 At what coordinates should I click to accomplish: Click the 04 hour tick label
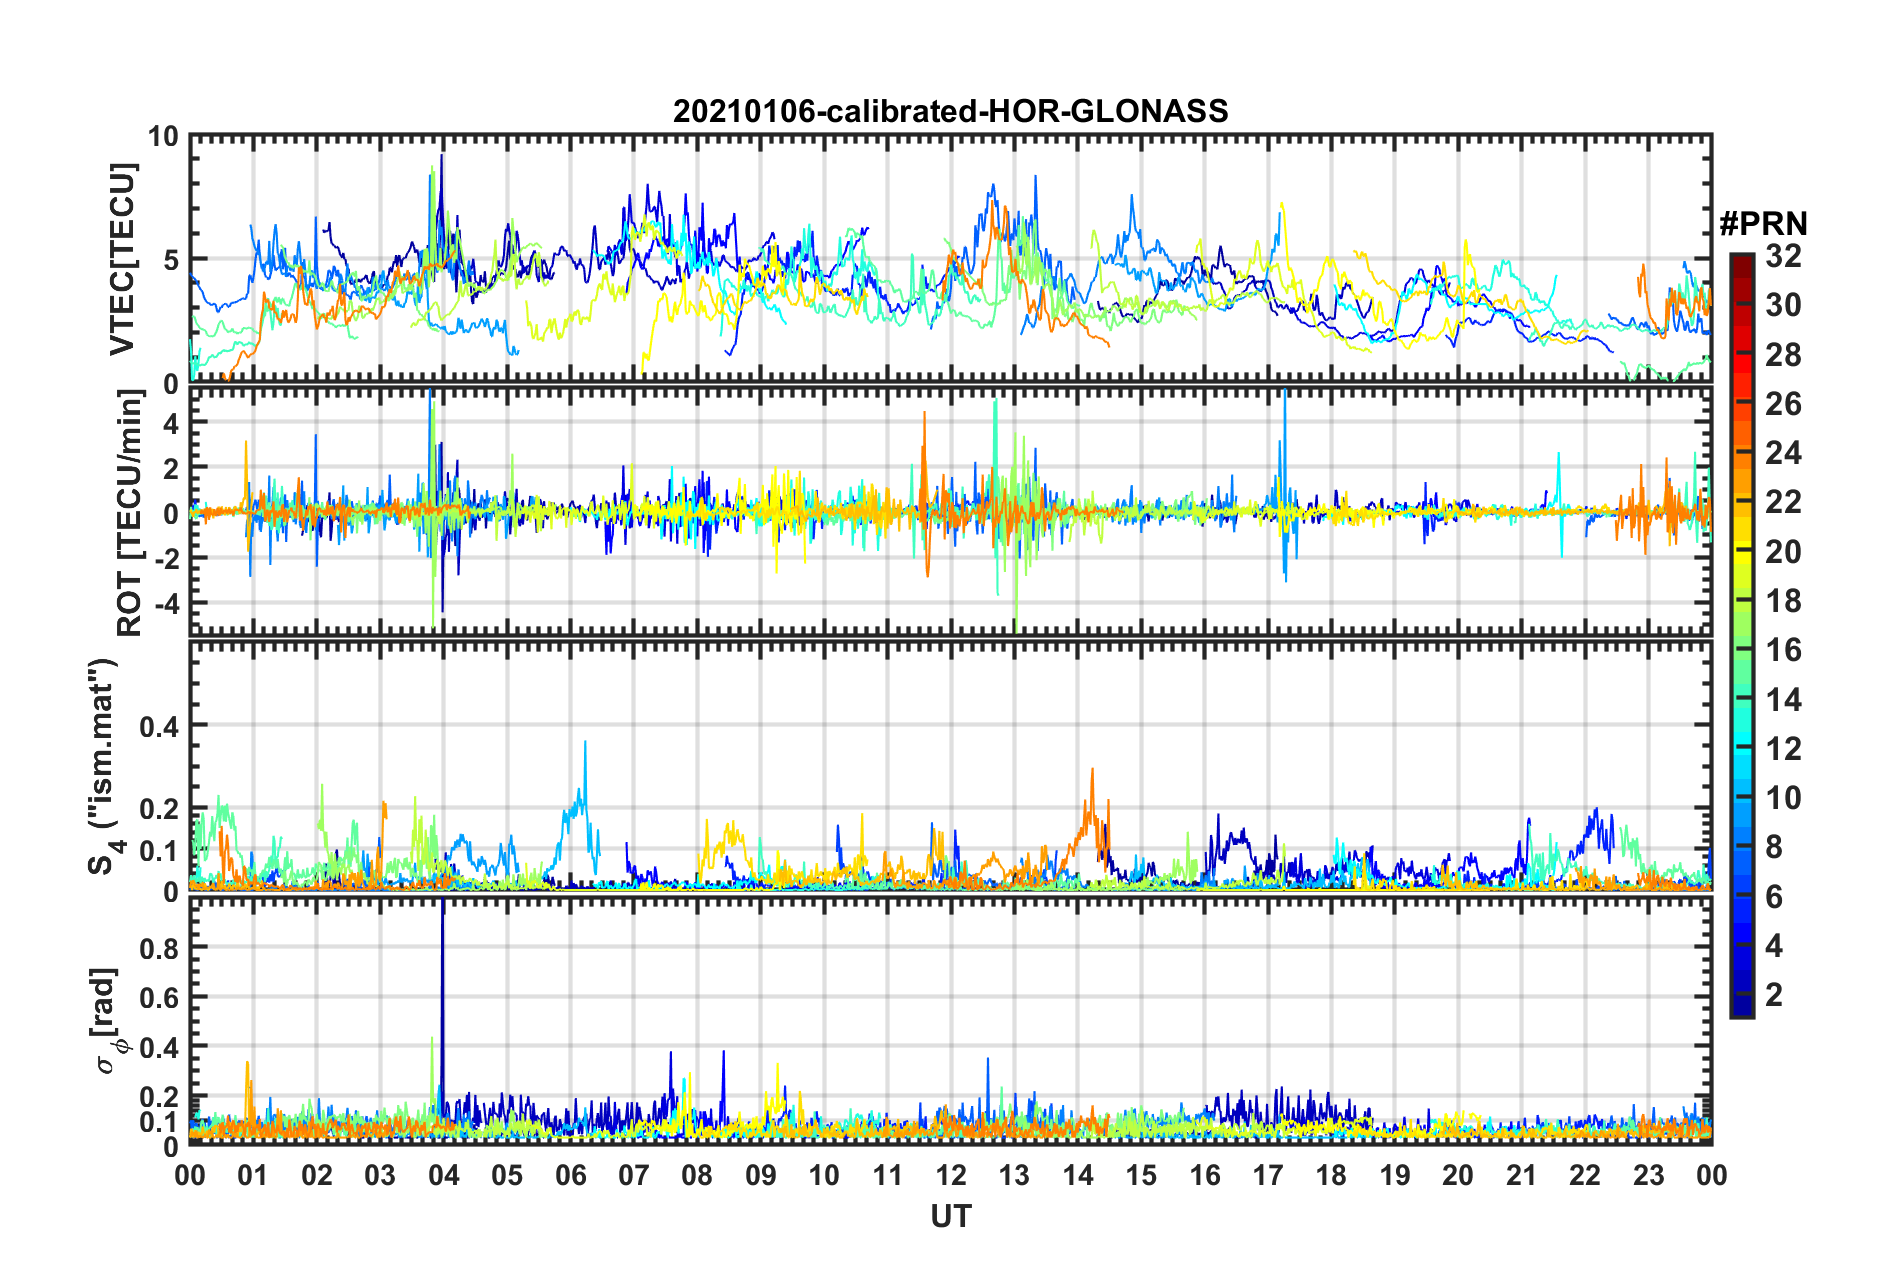coord(443,1175)
